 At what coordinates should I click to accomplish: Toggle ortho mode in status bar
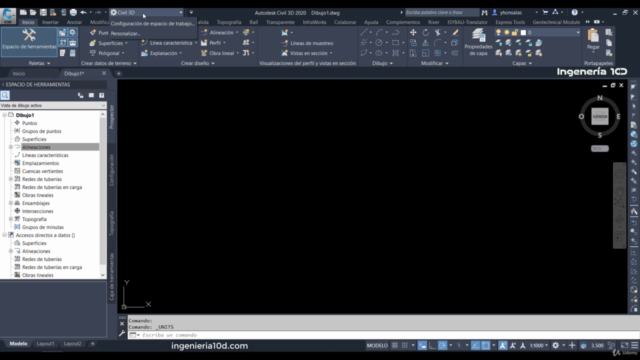(x=432, y=345)
